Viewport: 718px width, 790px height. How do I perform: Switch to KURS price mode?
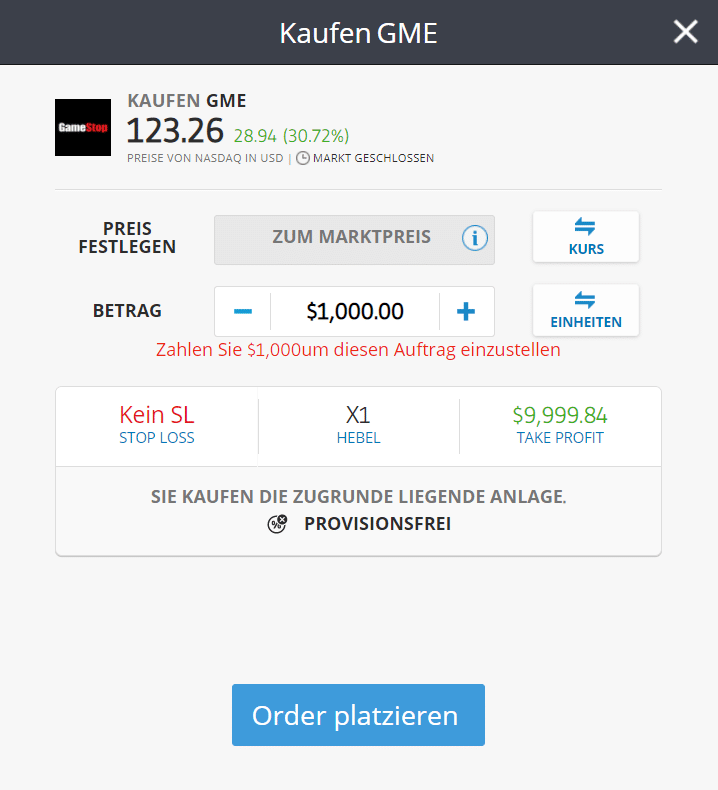[x=586, y=237]
